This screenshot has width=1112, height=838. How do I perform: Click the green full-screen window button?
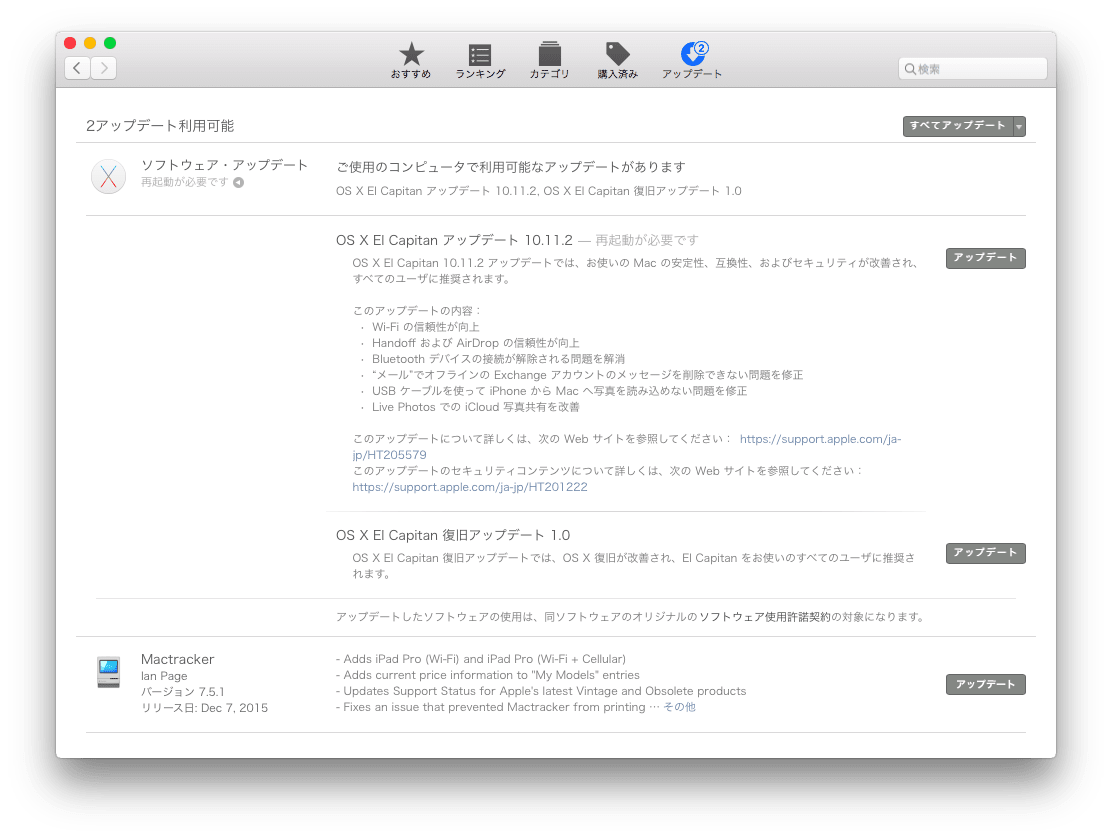pyautogui.click(x=110, y=43)
